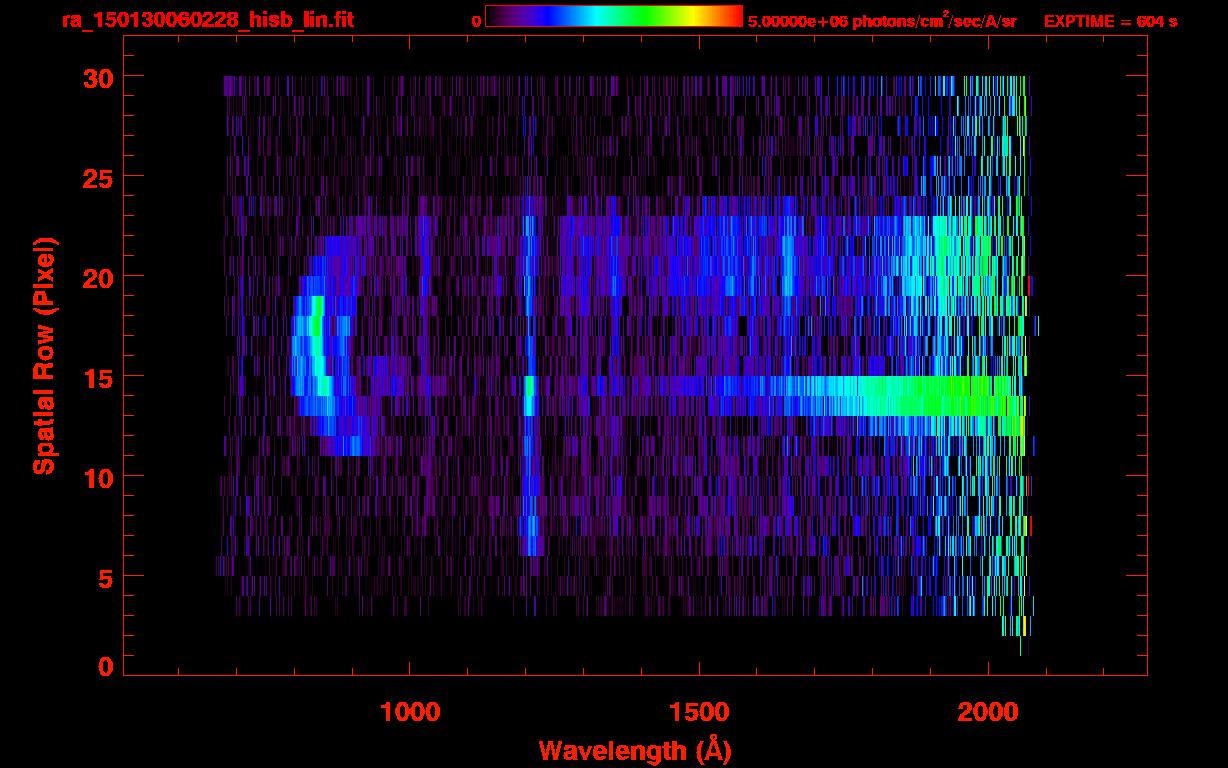1228x768 pixels.
Task: Select the 2000 wavelength tick label
Action: click(987, 711)
